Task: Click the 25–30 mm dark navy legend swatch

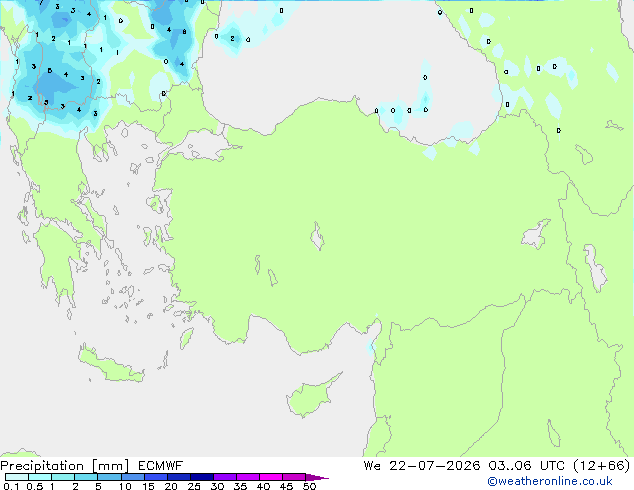Action: point(202,477)
